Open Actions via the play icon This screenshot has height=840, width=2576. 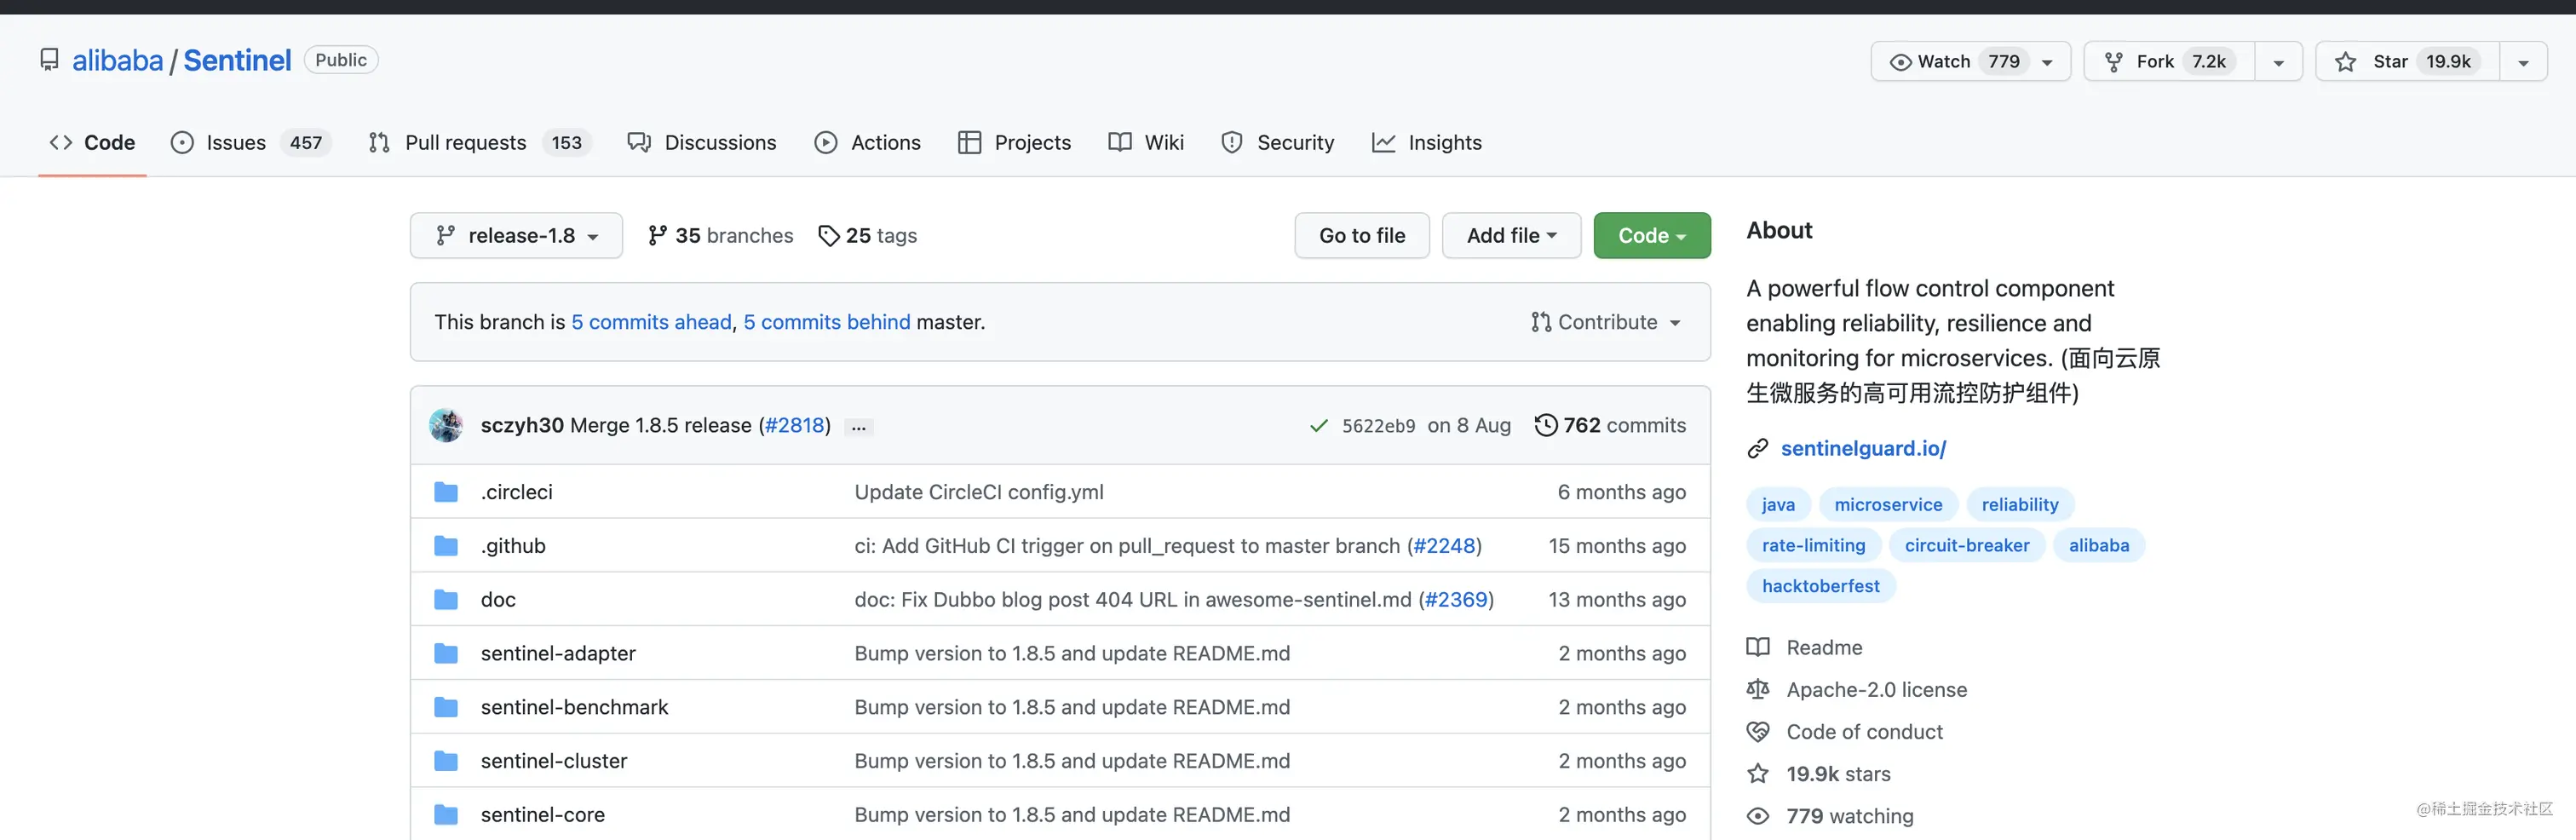826,142
